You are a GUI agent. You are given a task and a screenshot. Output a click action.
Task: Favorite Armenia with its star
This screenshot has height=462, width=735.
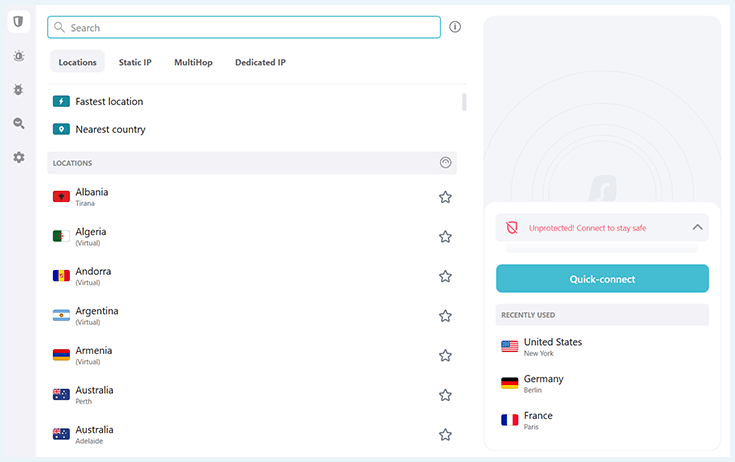click(x=445, y=356)
